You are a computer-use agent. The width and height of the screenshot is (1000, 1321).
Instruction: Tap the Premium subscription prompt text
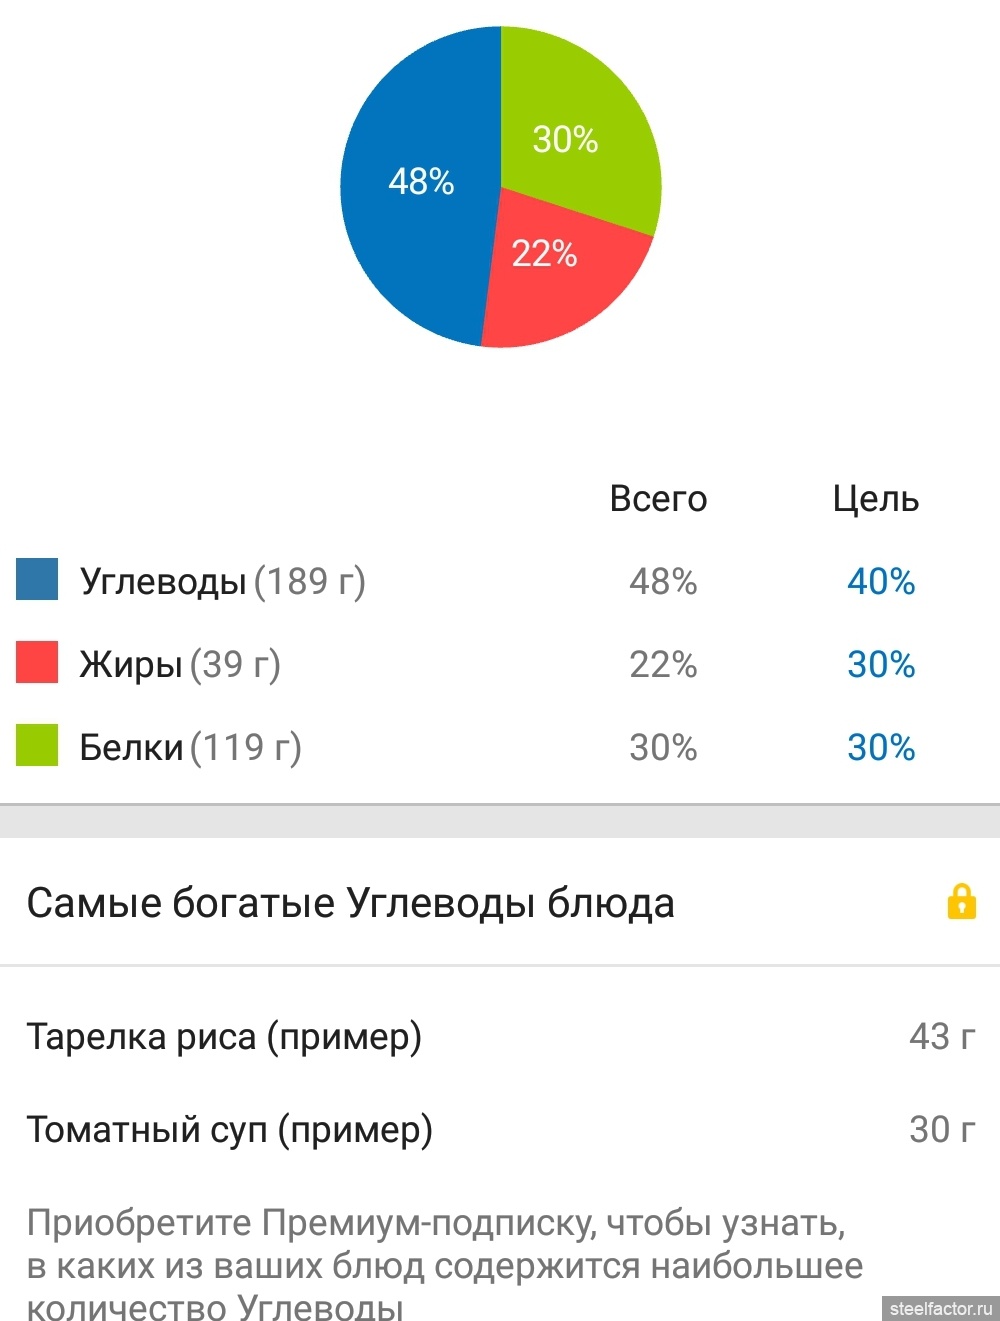tap(445, 1265)
